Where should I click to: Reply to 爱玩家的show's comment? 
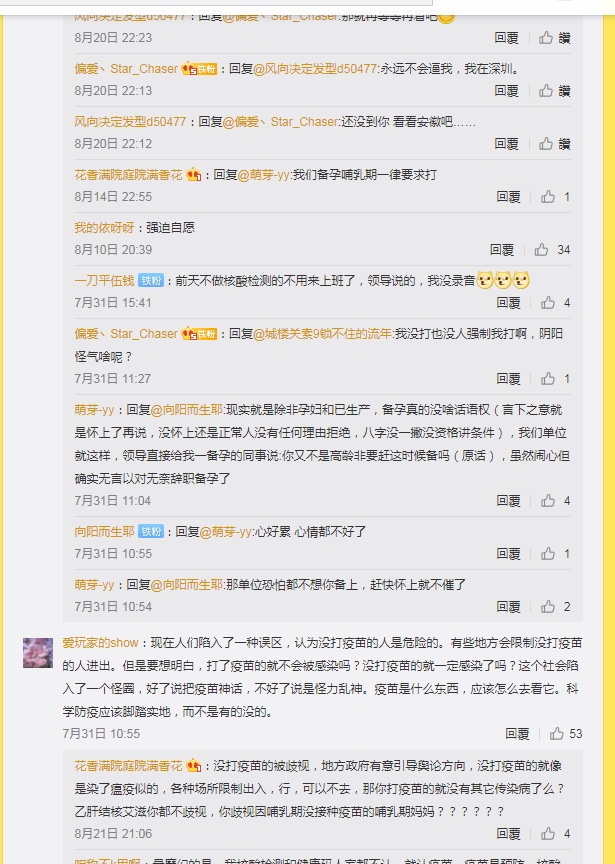pos(517,734)
